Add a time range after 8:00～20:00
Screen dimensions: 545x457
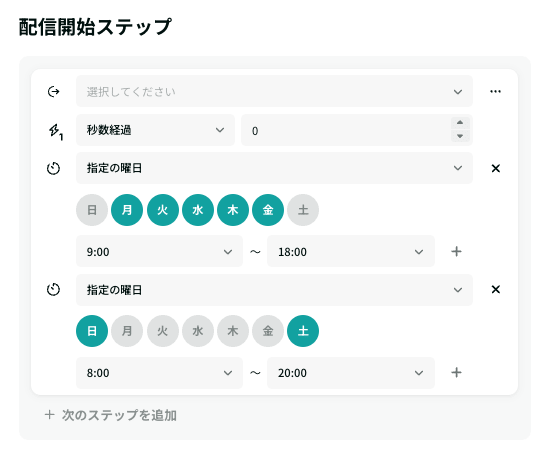[456, 373]
